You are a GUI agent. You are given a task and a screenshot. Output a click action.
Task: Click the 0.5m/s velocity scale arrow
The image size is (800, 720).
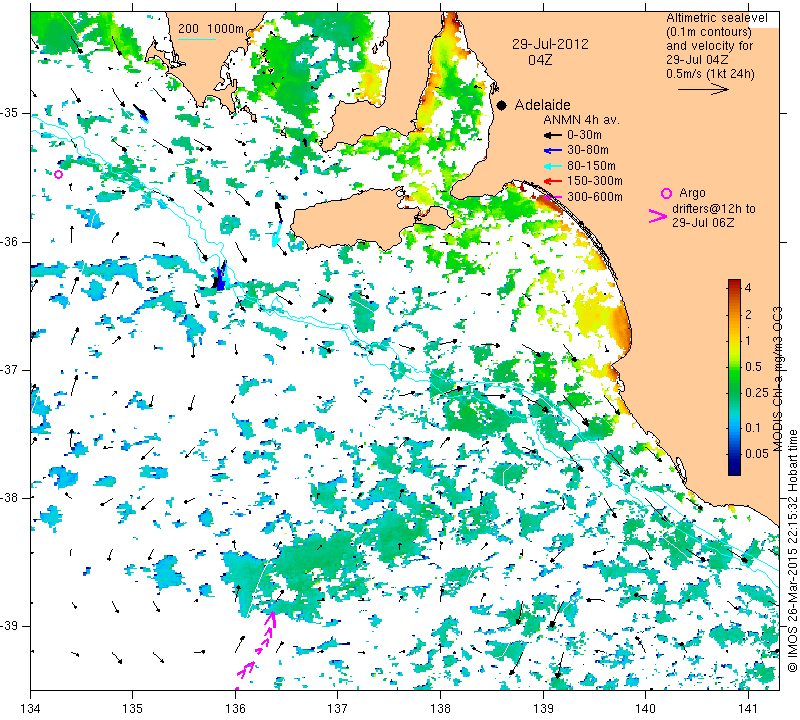[x=703, y=90]
